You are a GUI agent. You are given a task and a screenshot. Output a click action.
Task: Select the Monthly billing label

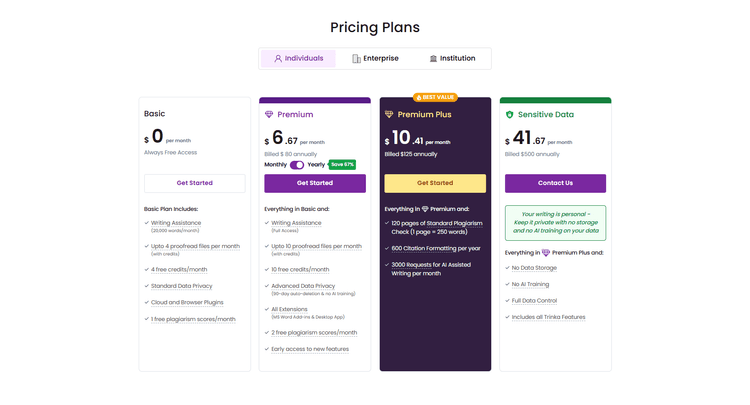point(275,165)
